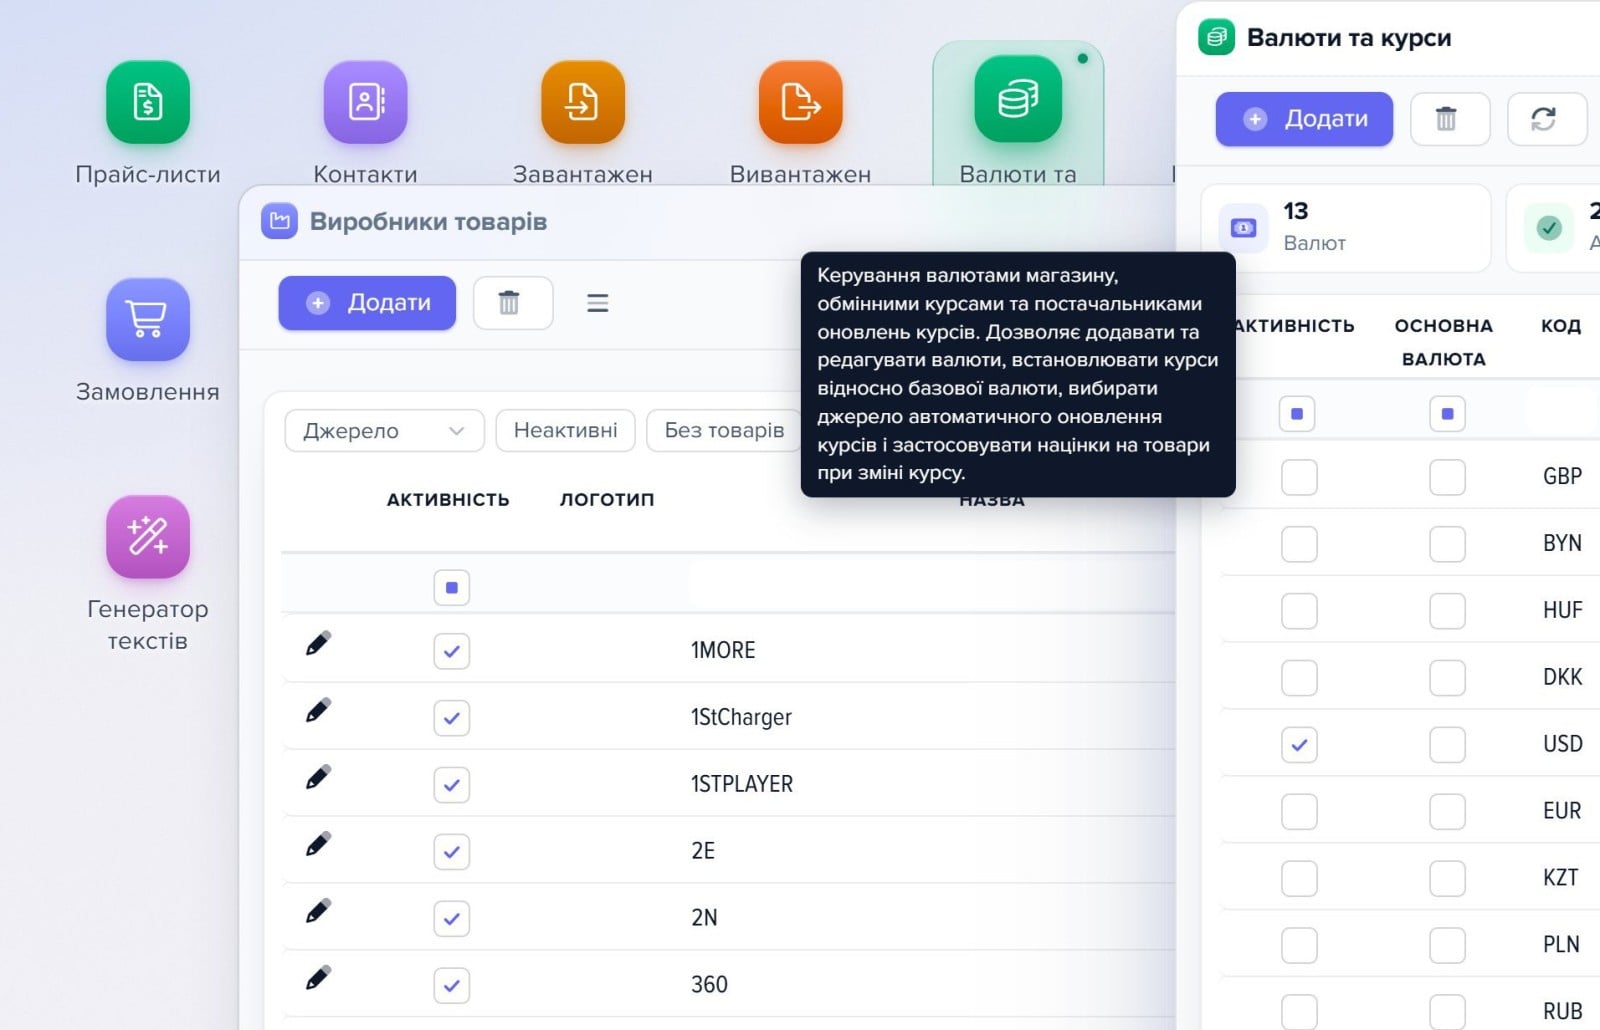The width and height of the screenshot is (1600, 1030).
Task: Add a new manufacturer with Додати
Action: (x=367, y=303)
